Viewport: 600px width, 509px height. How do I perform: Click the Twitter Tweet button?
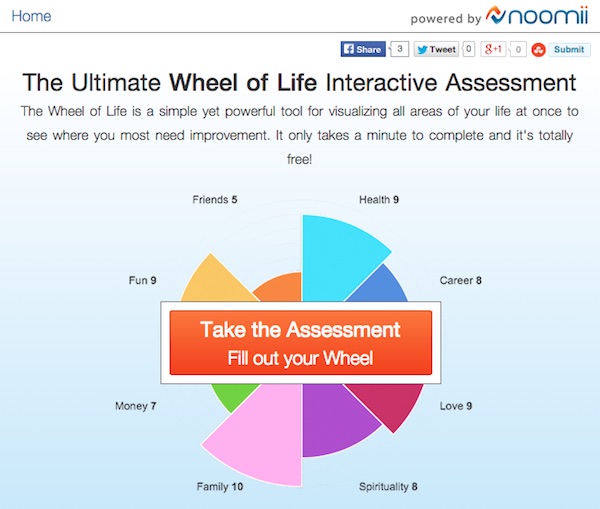pos(436,49)
